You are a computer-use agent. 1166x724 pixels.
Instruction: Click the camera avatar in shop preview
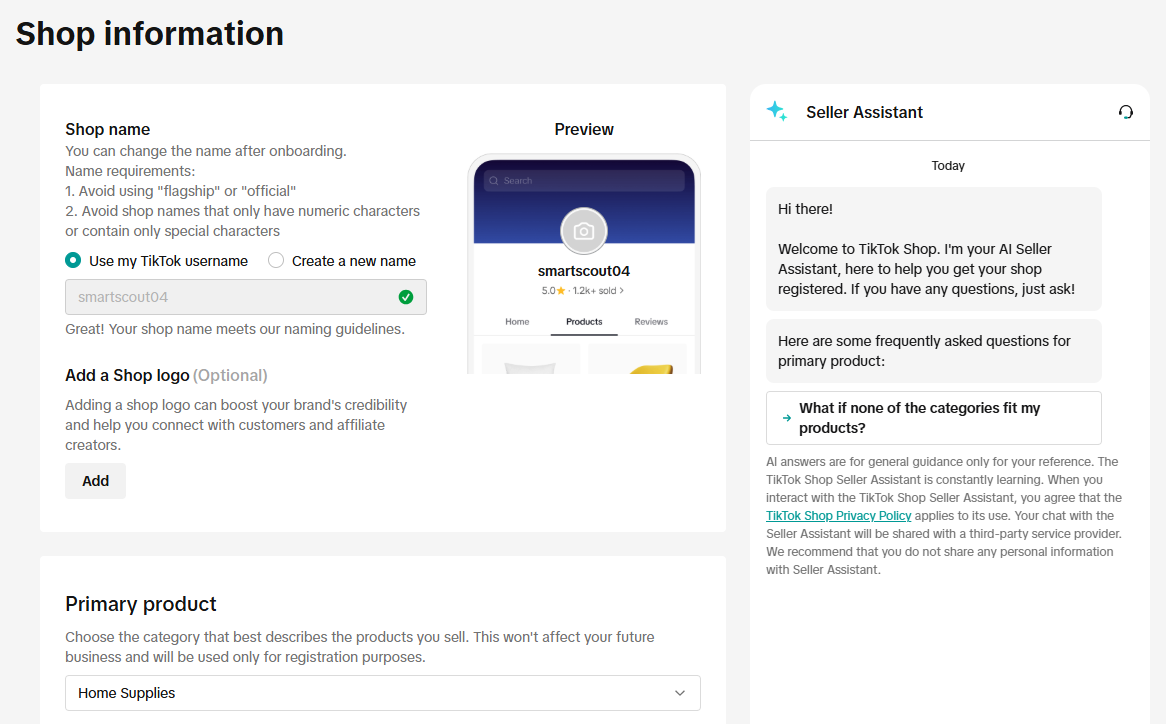[584, 231]
